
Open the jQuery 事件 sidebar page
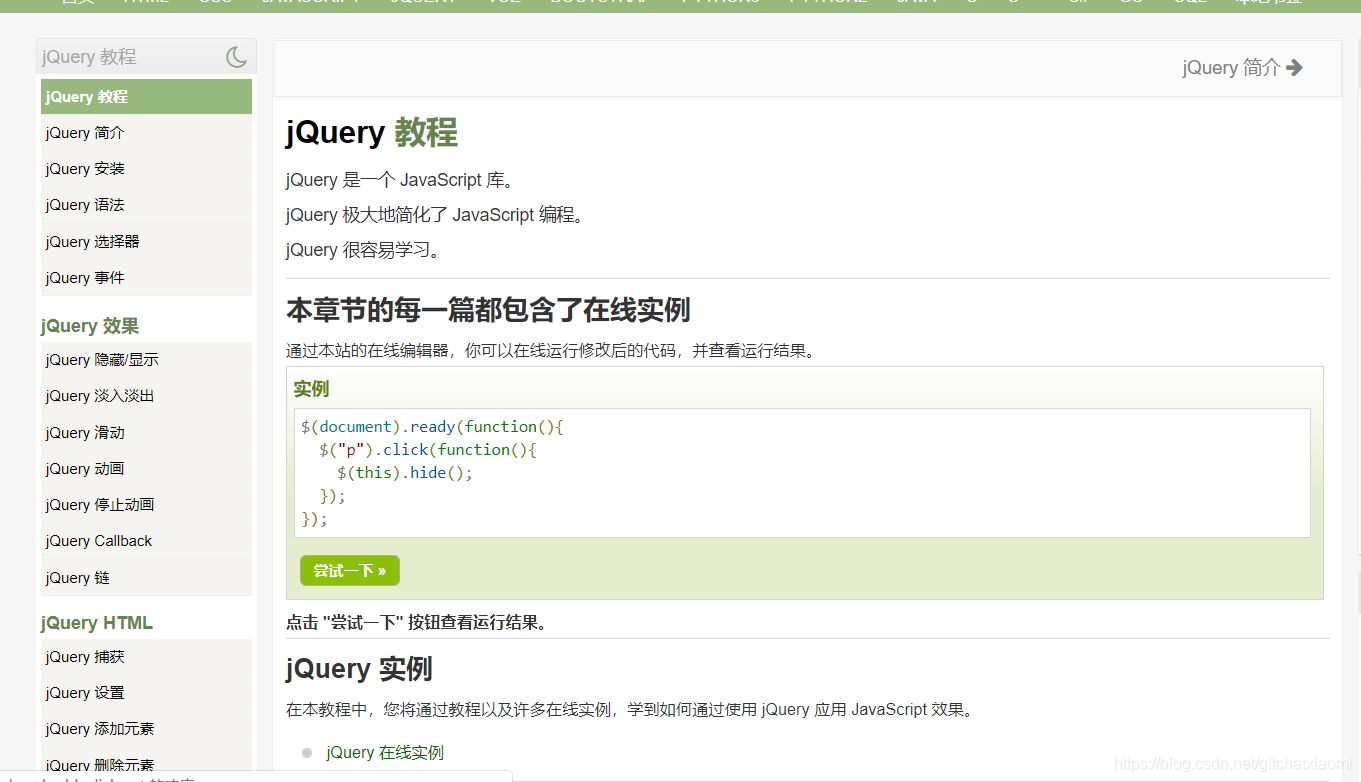146,278
